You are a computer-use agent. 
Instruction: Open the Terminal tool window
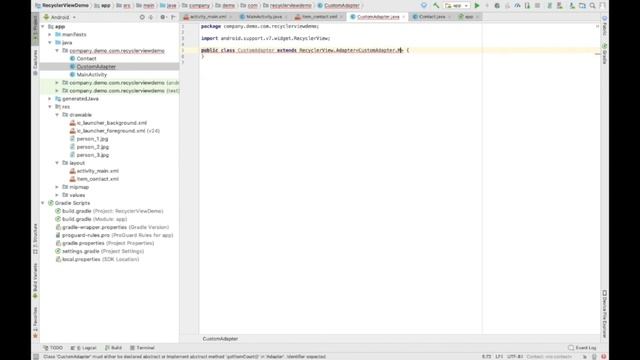click(x=142, y=348)
